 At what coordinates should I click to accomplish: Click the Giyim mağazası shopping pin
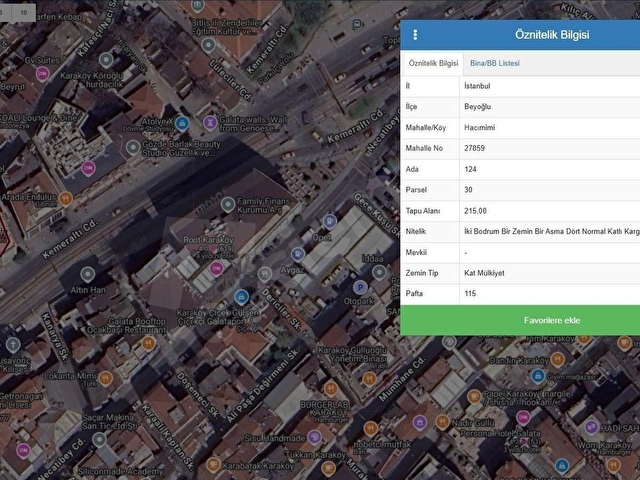pos(538,376)
